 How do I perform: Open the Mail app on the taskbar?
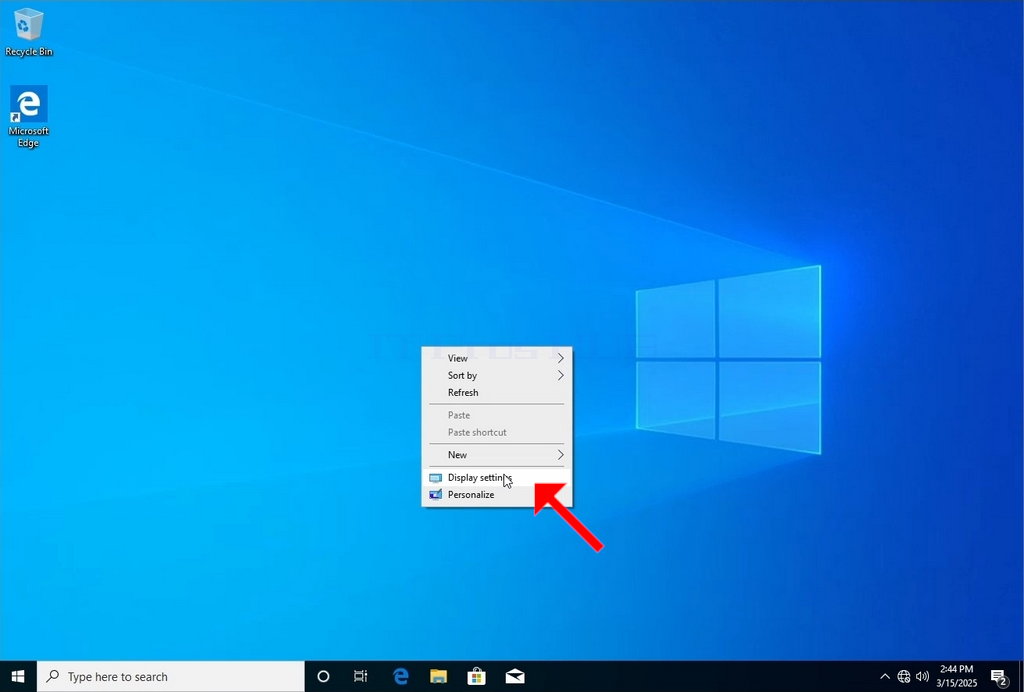tap(515, 676)
